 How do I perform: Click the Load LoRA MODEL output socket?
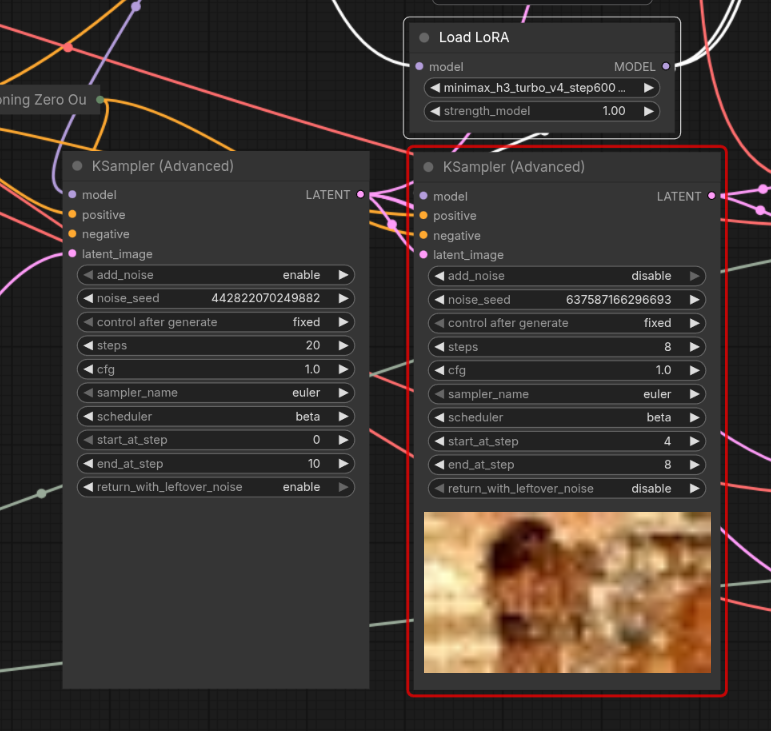[x=666, y=66]
